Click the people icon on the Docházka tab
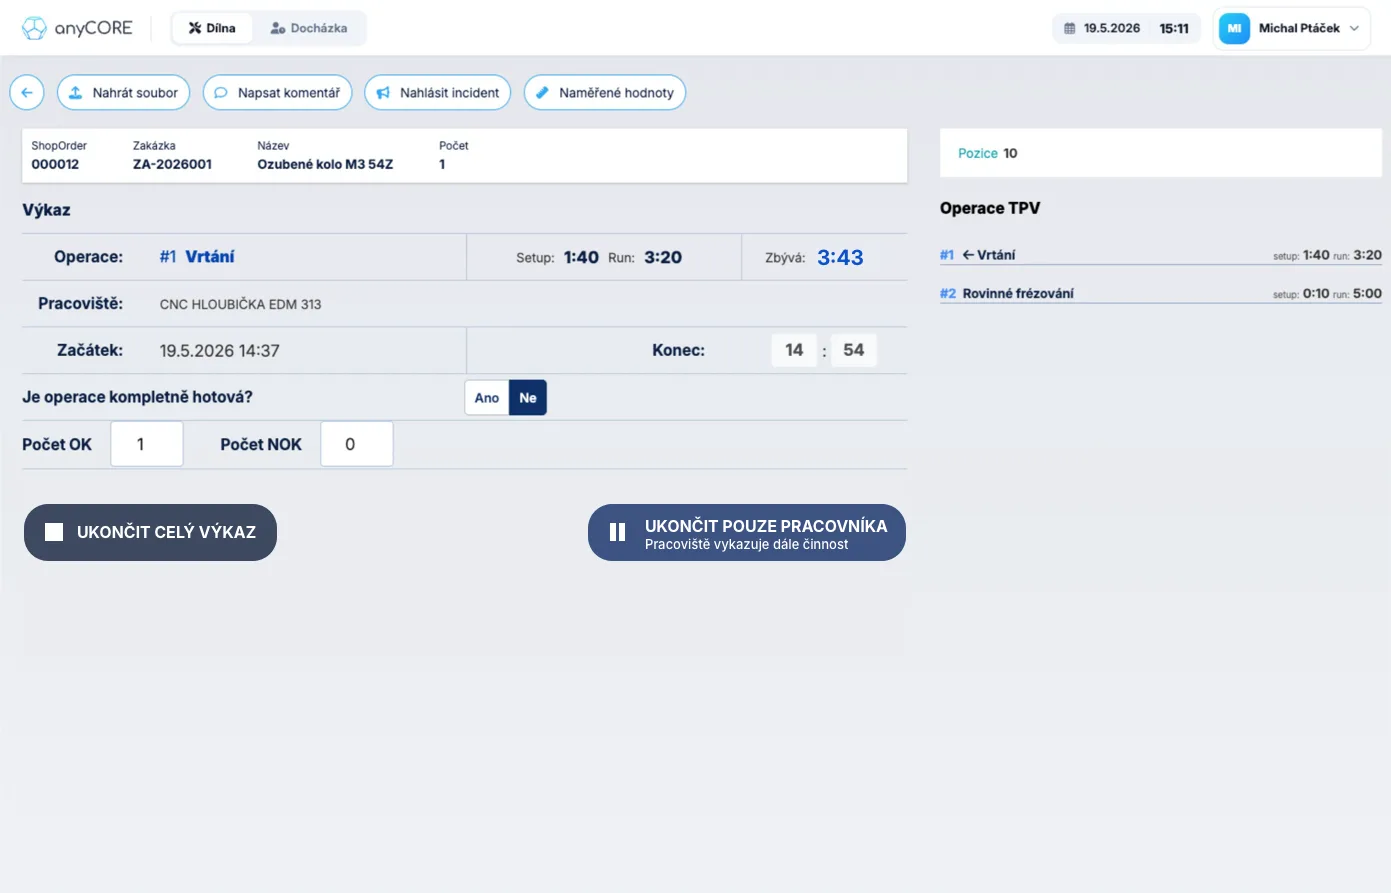Image resolution: width=1391 pixels, height=893 pixels. [x=278, y=28]
